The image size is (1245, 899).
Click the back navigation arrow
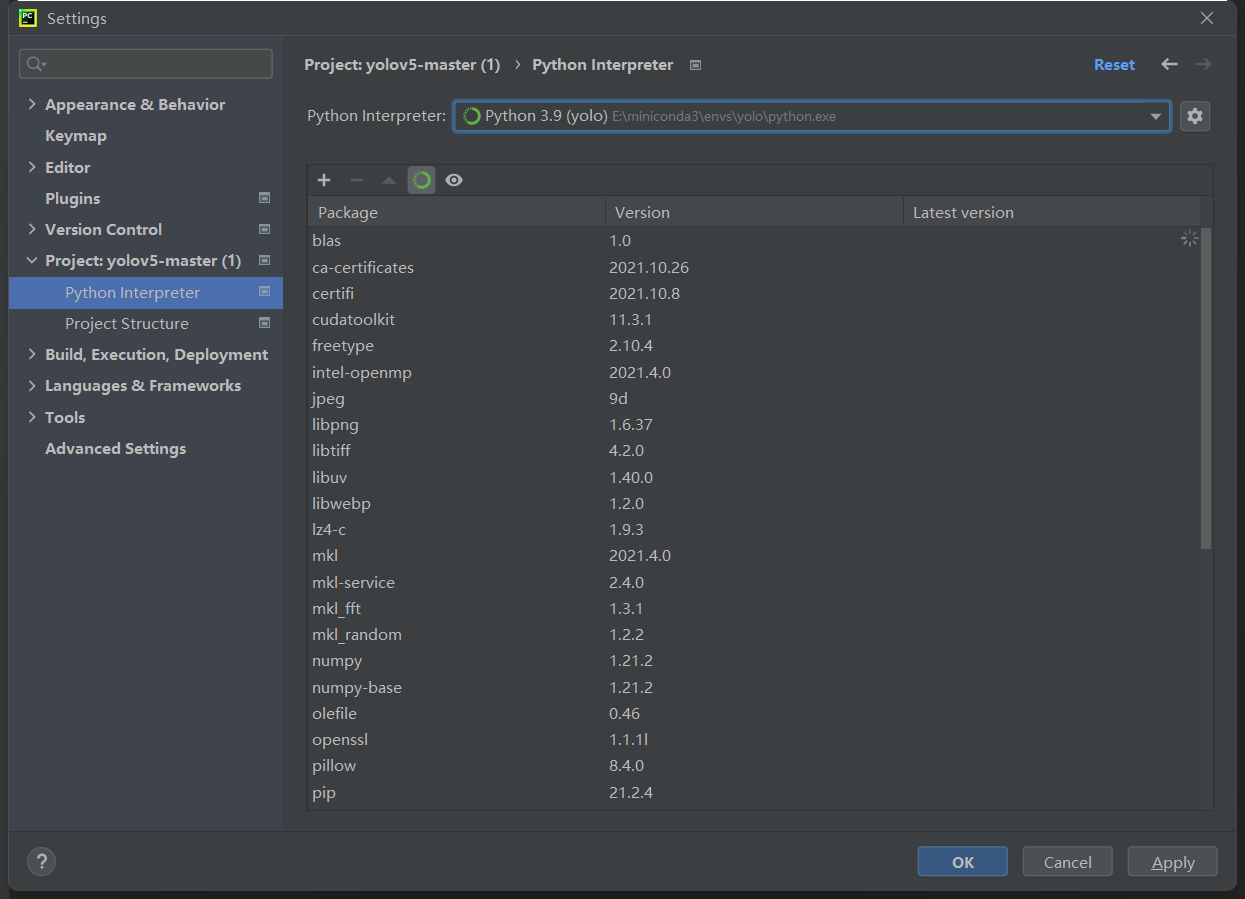[1169, 64]
